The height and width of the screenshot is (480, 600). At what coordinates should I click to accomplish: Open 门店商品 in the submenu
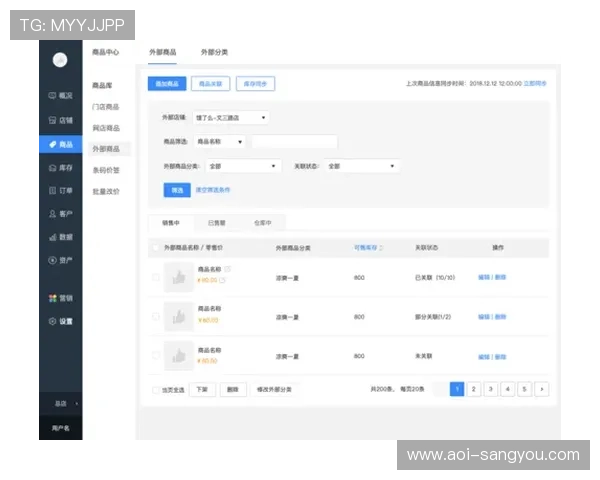point(106,107)
